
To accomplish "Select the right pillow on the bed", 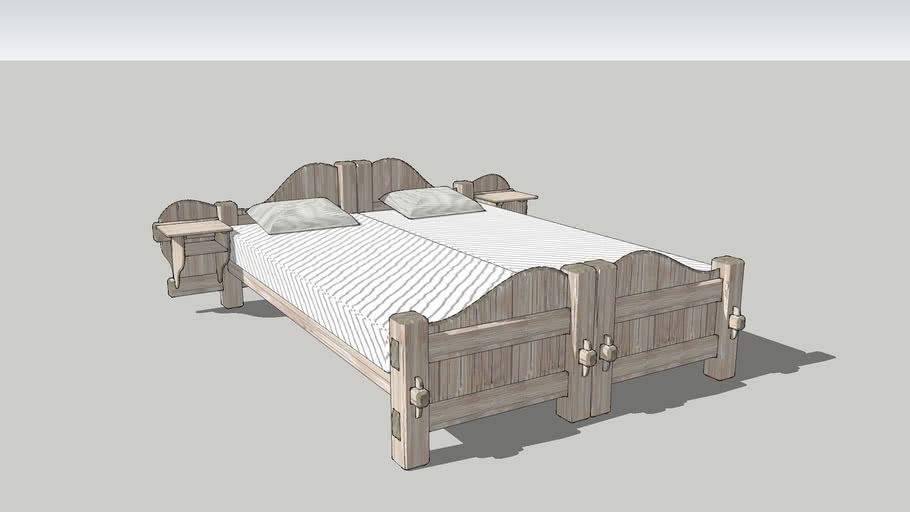I will tap(432, 202).
